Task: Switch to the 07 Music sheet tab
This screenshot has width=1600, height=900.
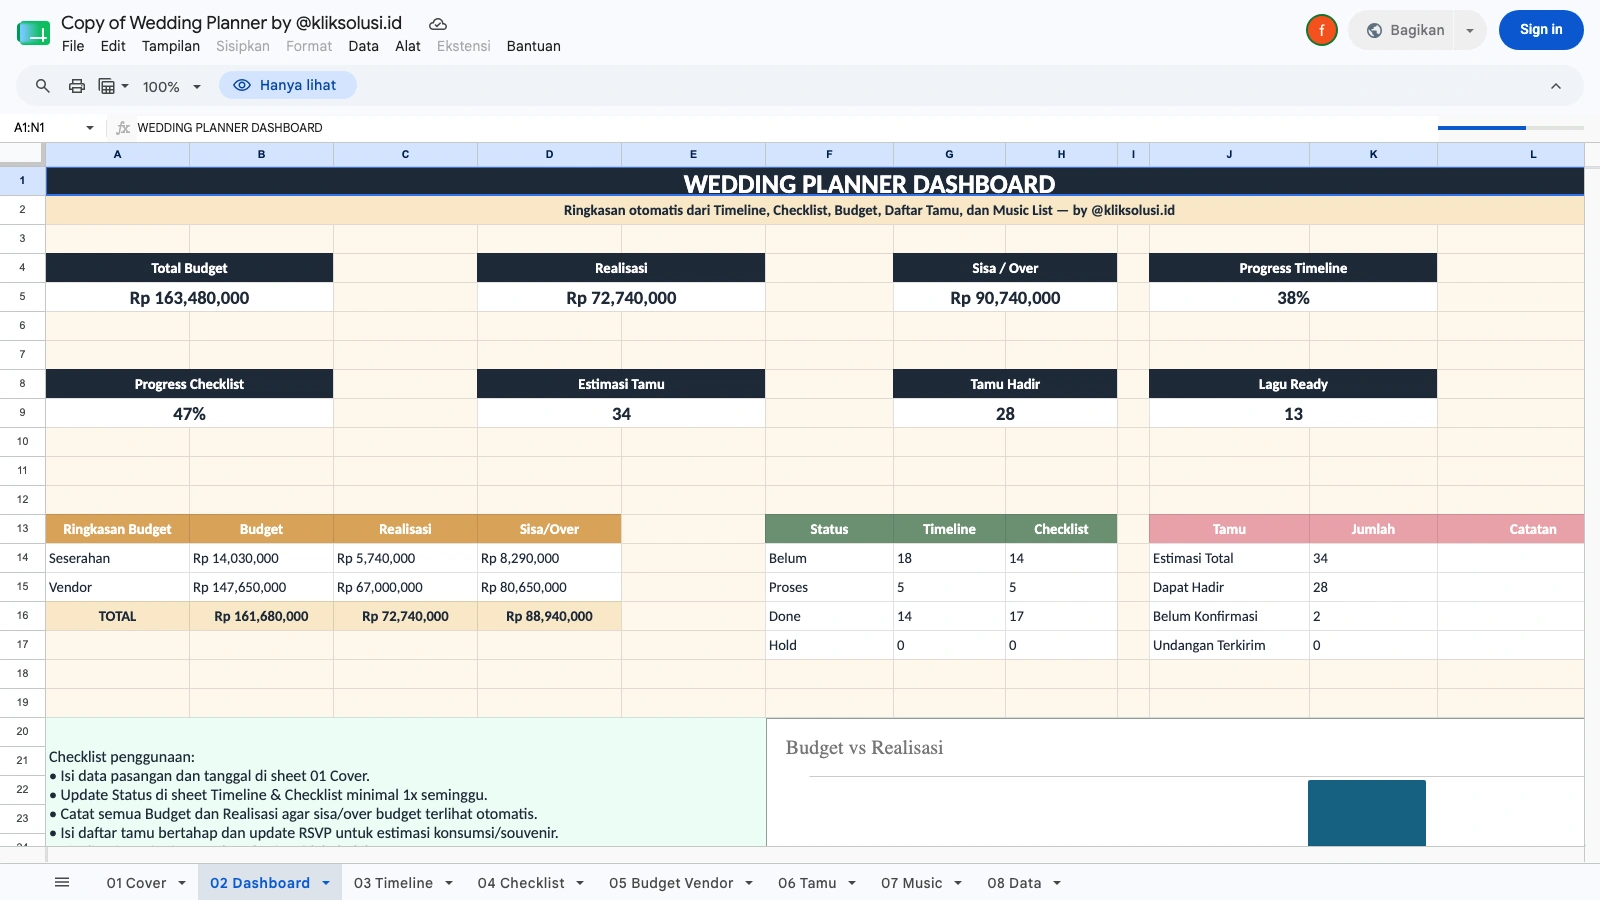Action: [911, 883]
